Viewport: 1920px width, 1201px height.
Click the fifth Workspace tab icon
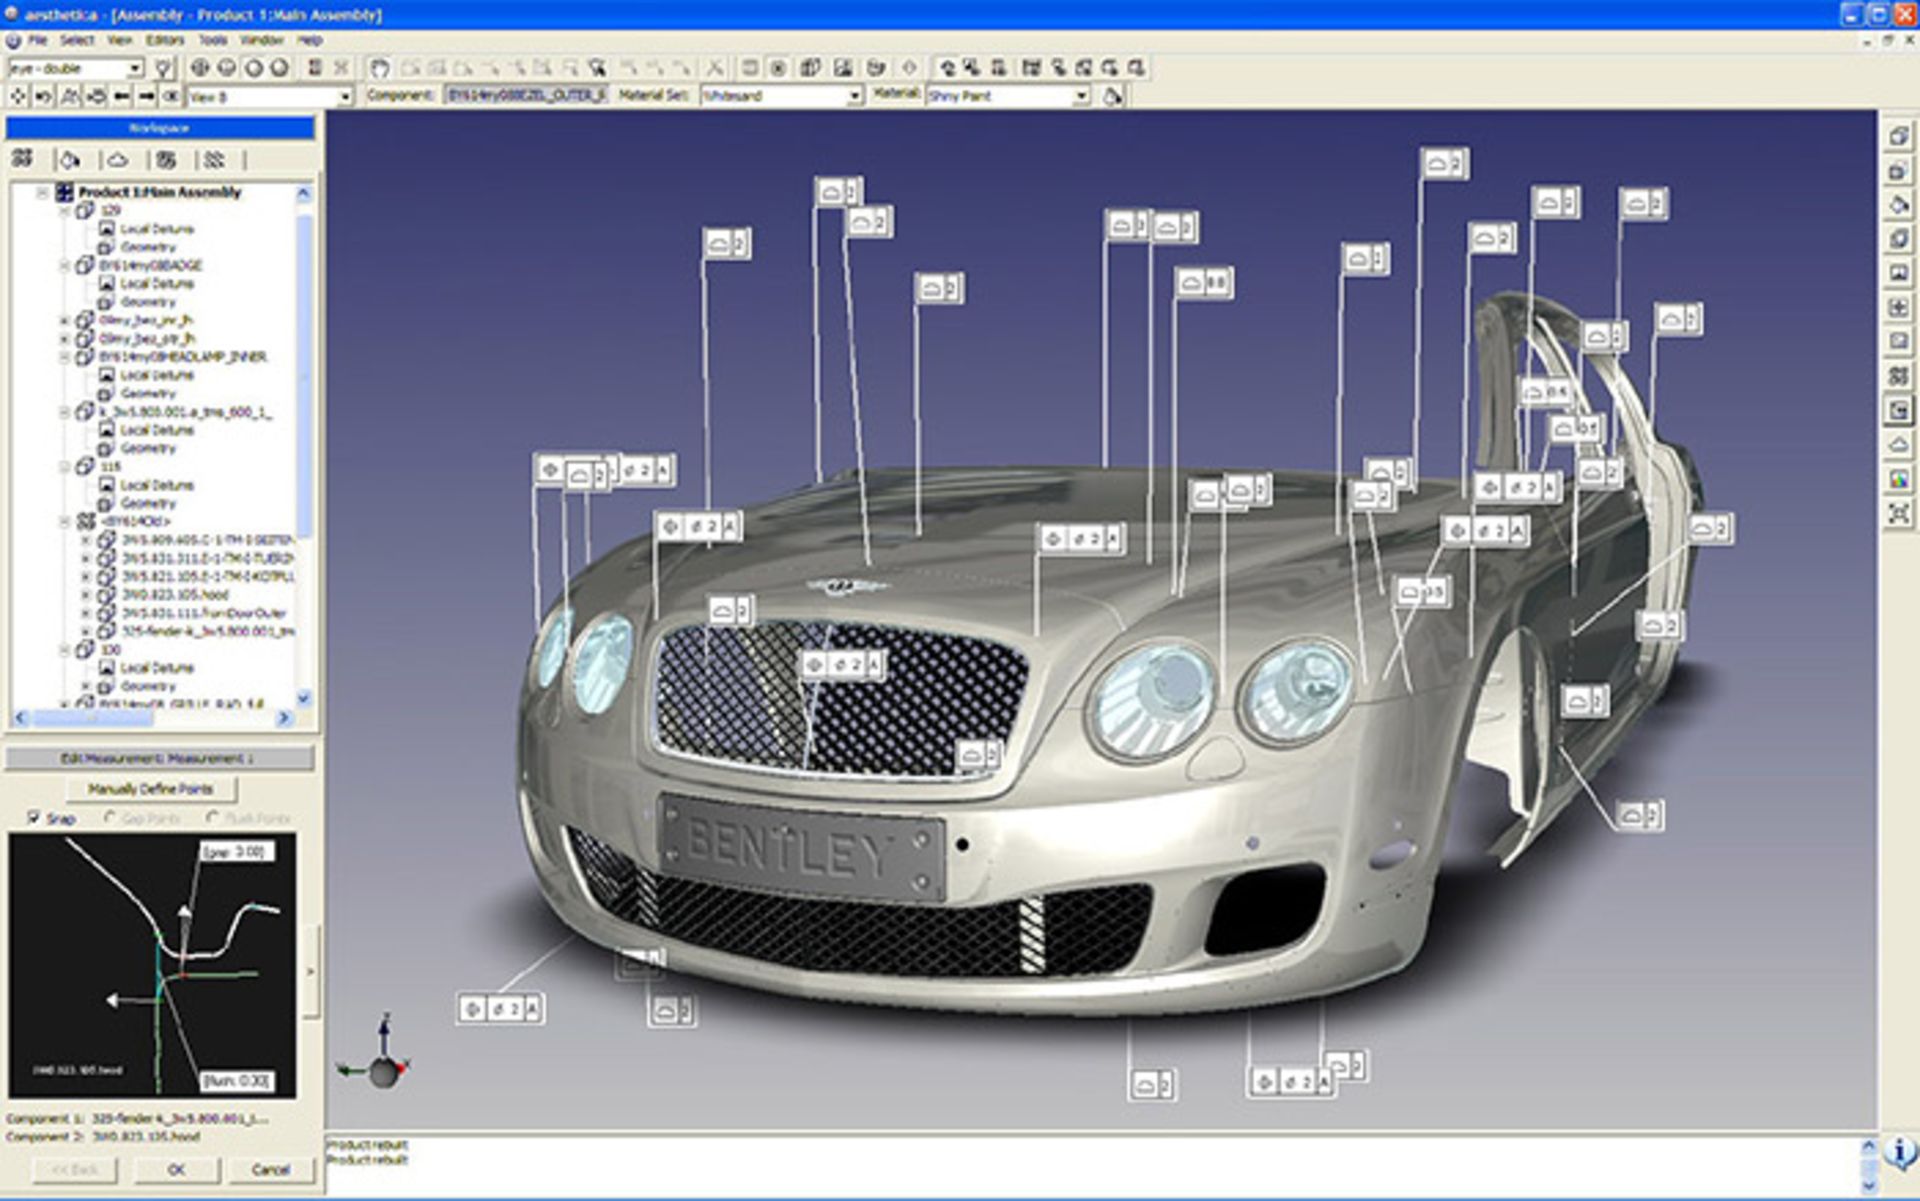tap(214, 159)
